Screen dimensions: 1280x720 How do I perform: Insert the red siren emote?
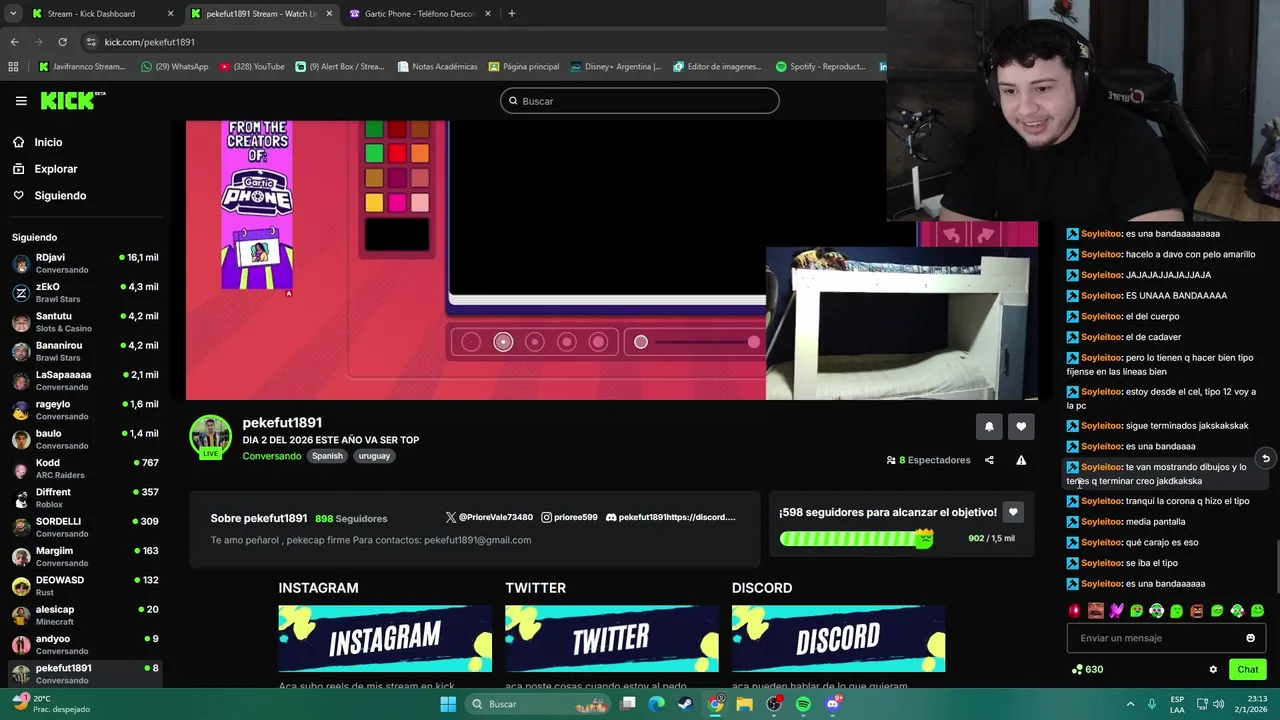tap(1075, 610)
